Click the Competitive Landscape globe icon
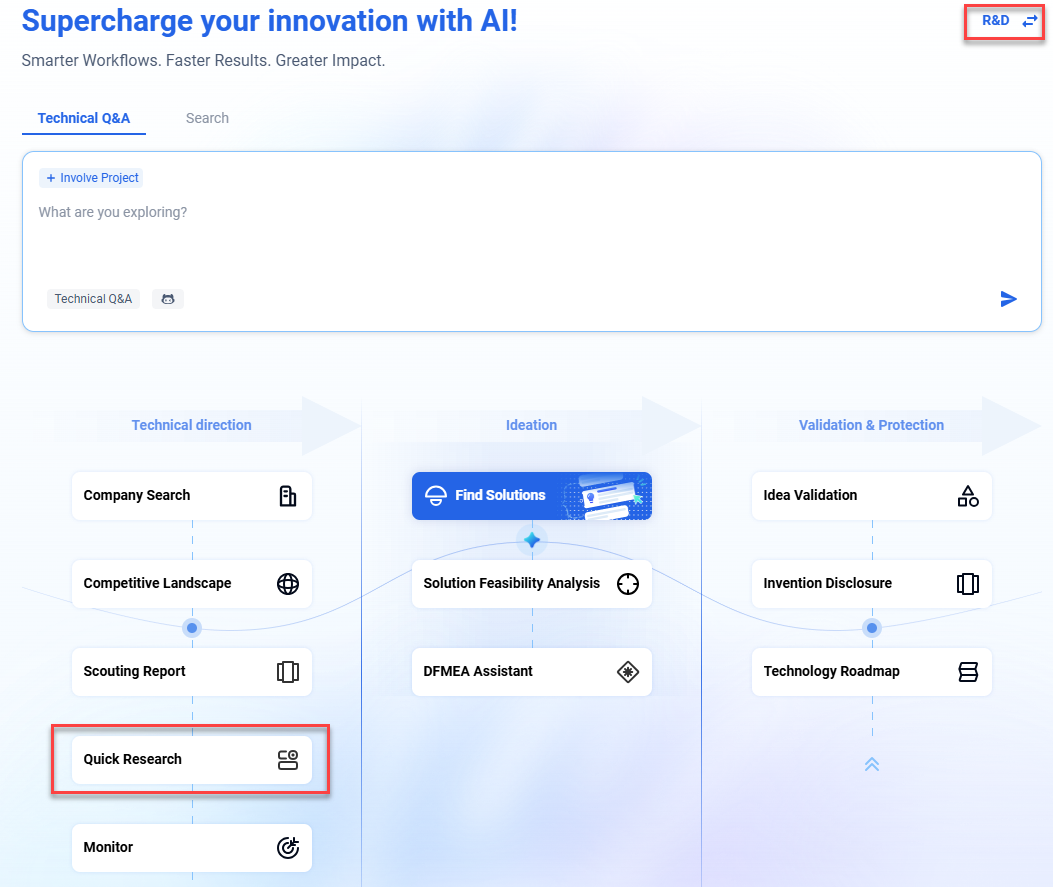Viewport: 1053px width, 887px height. pyautogui.click(x=288, y=584)
